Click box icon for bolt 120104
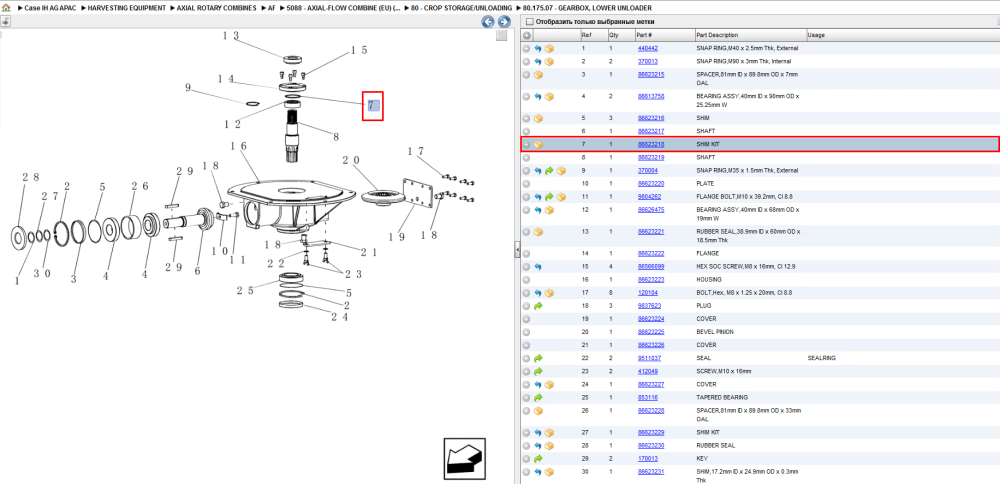The width and height of the screenshot is (1000, 484). tap(549, 293)
